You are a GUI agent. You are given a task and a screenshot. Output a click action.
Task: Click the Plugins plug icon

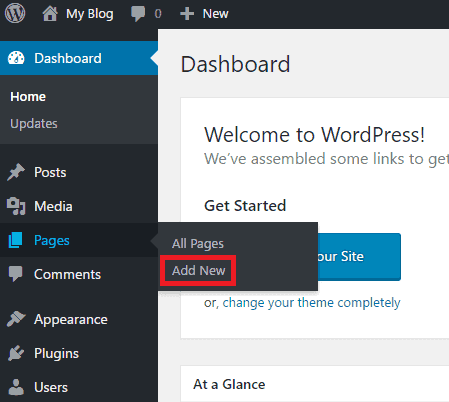tap(16, 353)
